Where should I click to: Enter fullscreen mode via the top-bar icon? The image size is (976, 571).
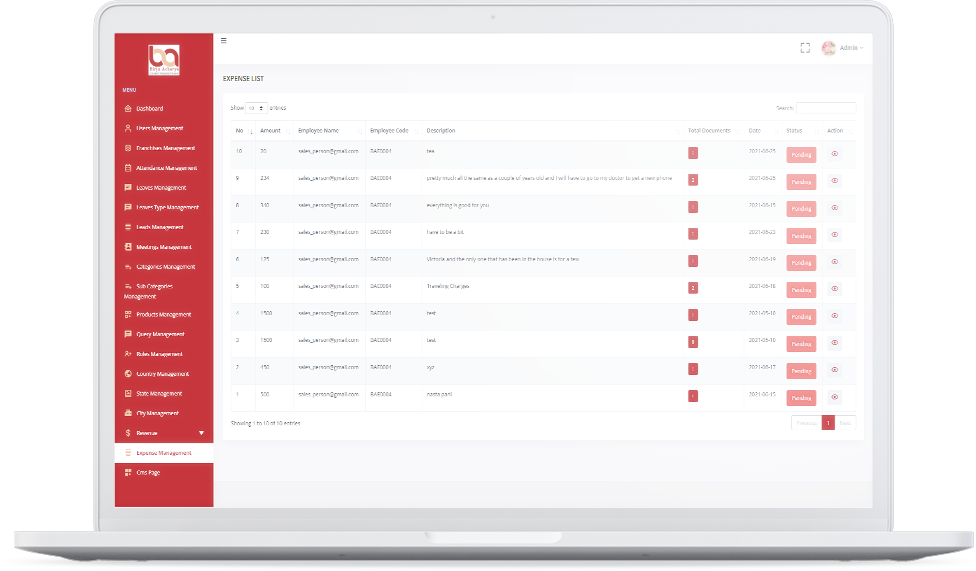805,48
